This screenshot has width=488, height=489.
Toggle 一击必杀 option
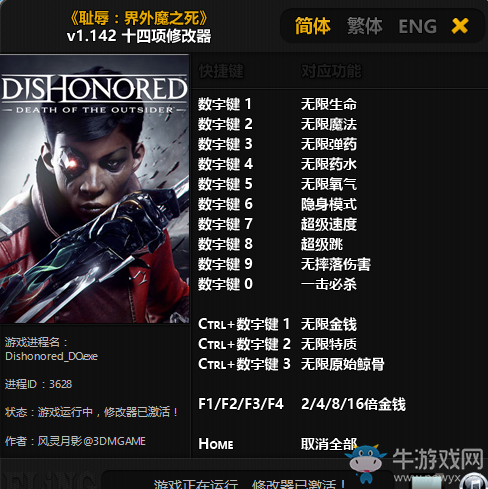tap(329, 284)
